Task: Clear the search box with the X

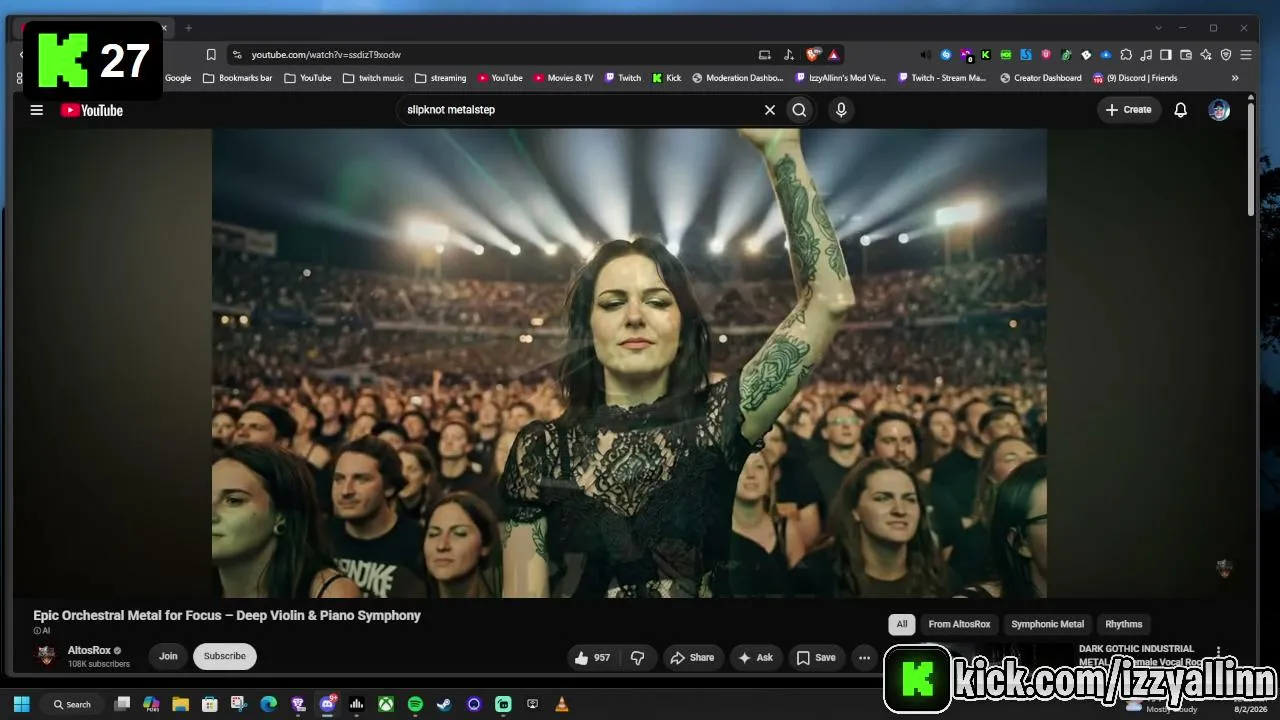Action: point(770,110)
